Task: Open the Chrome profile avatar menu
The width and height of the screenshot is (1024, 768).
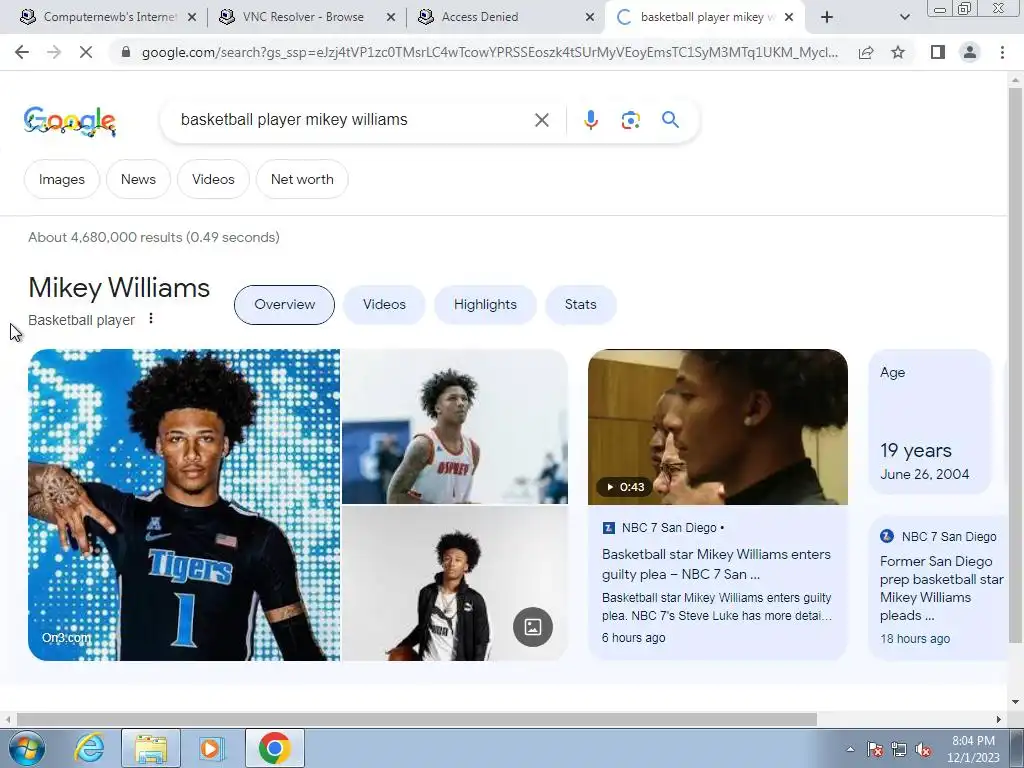Action: (x=970, y=52)
